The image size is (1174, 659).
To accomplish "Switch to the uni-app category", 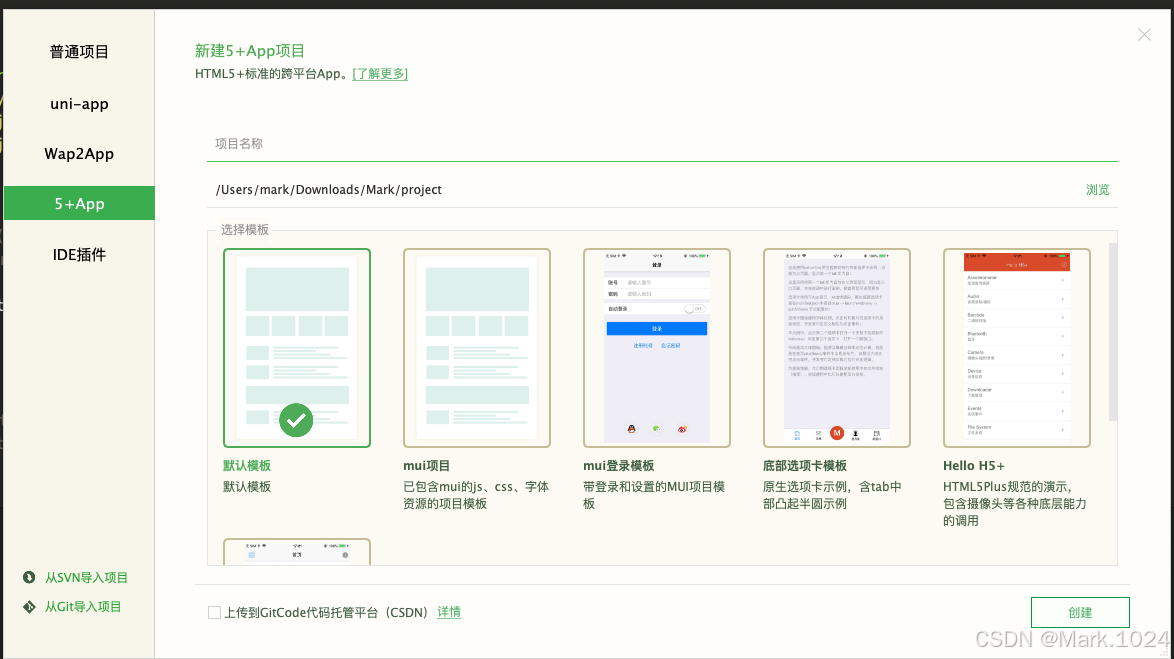I will (x=79, y=103).
